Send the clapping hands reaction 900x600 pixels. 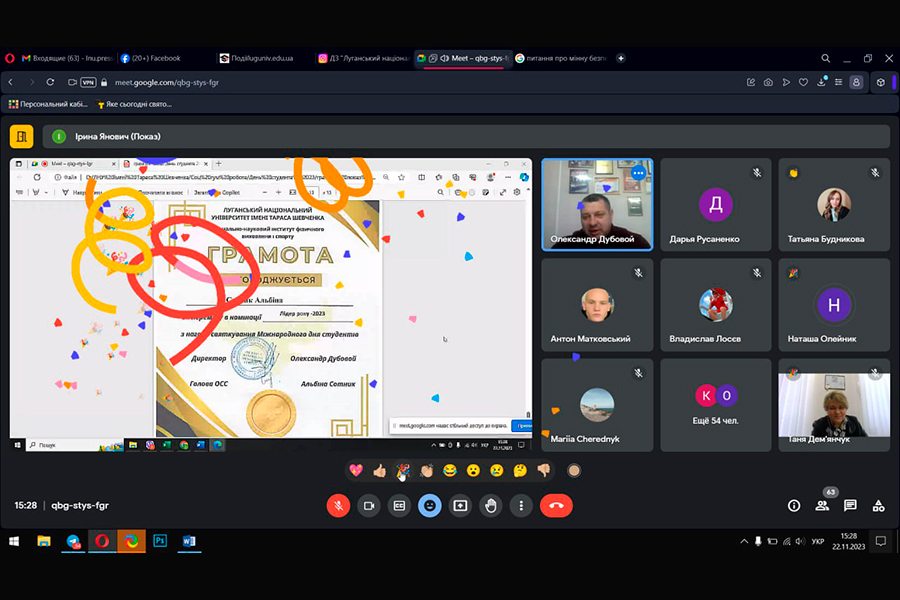(426, 471)
